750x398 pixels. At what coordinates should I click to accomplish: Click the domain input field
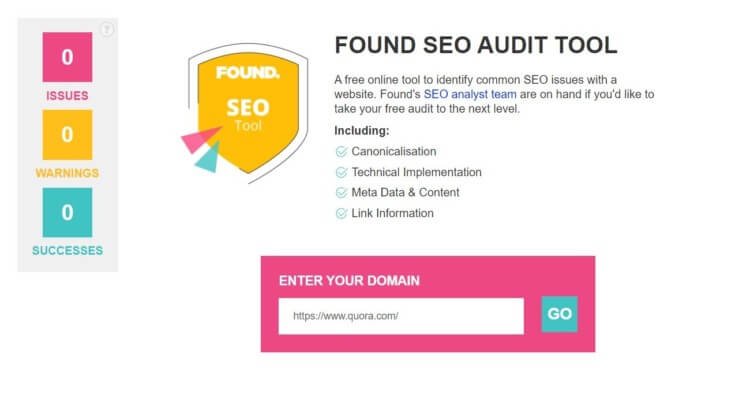pos(401,316)
